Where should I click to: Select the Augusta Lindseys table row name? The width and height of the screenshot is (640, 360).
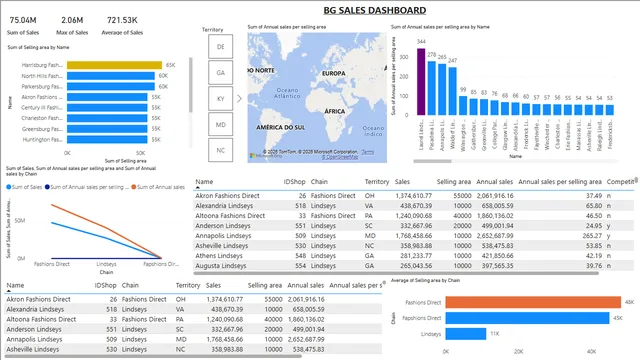[220, 266]
